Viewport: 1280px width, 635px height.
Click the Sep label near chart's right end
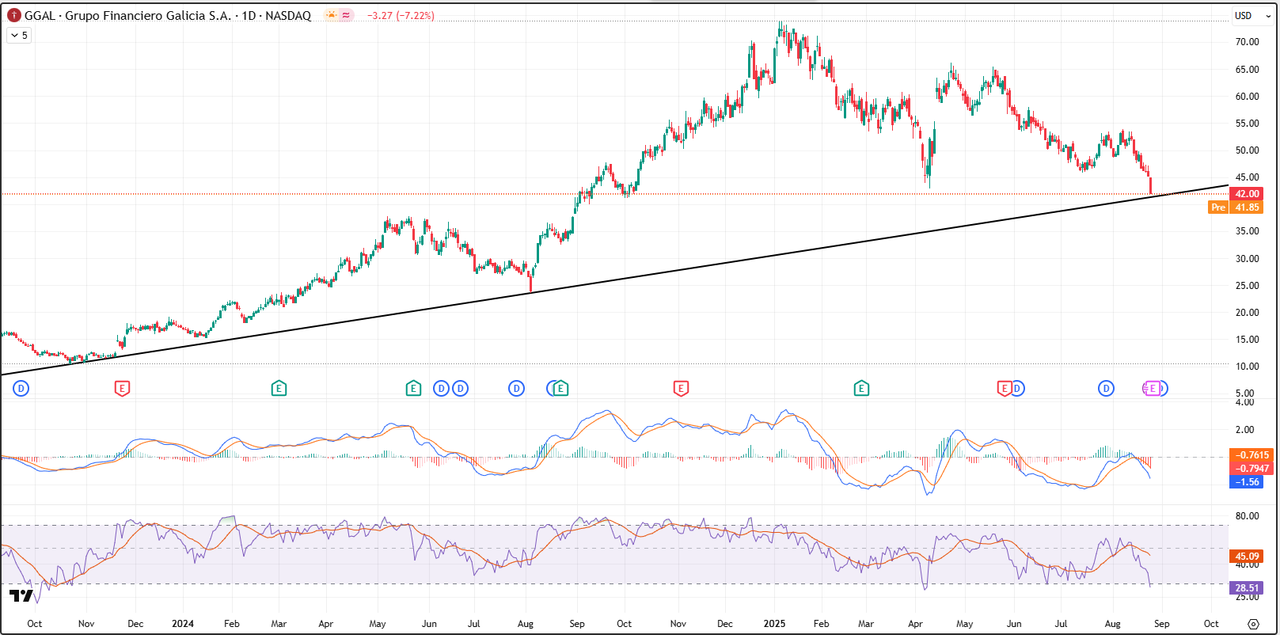click(x=1162, y=622)
